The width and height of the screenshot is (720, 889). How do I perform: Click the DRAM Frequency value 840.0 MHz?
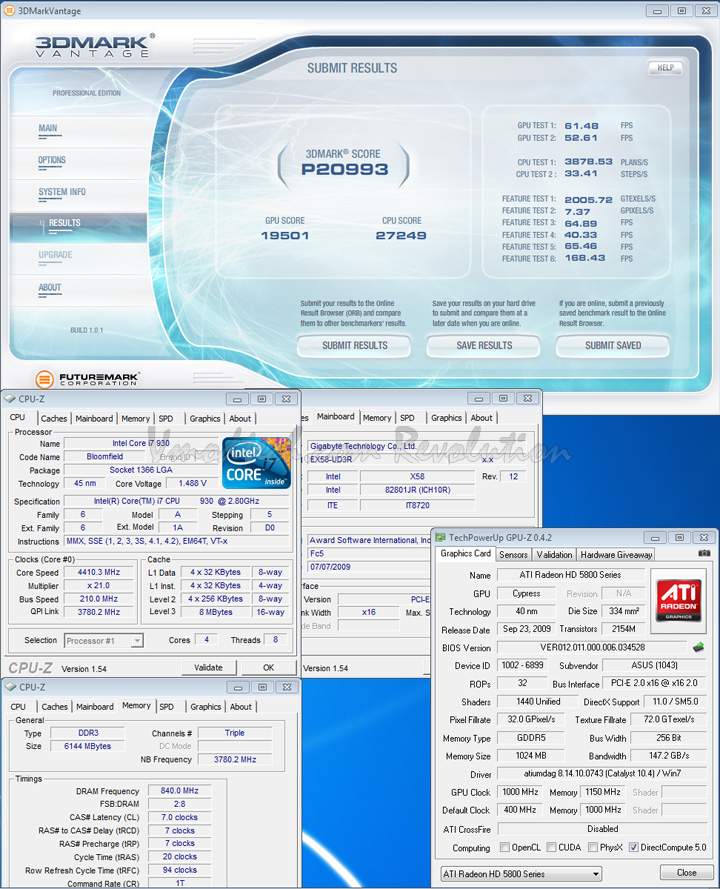pyautogui.click(x=179, y=790)
